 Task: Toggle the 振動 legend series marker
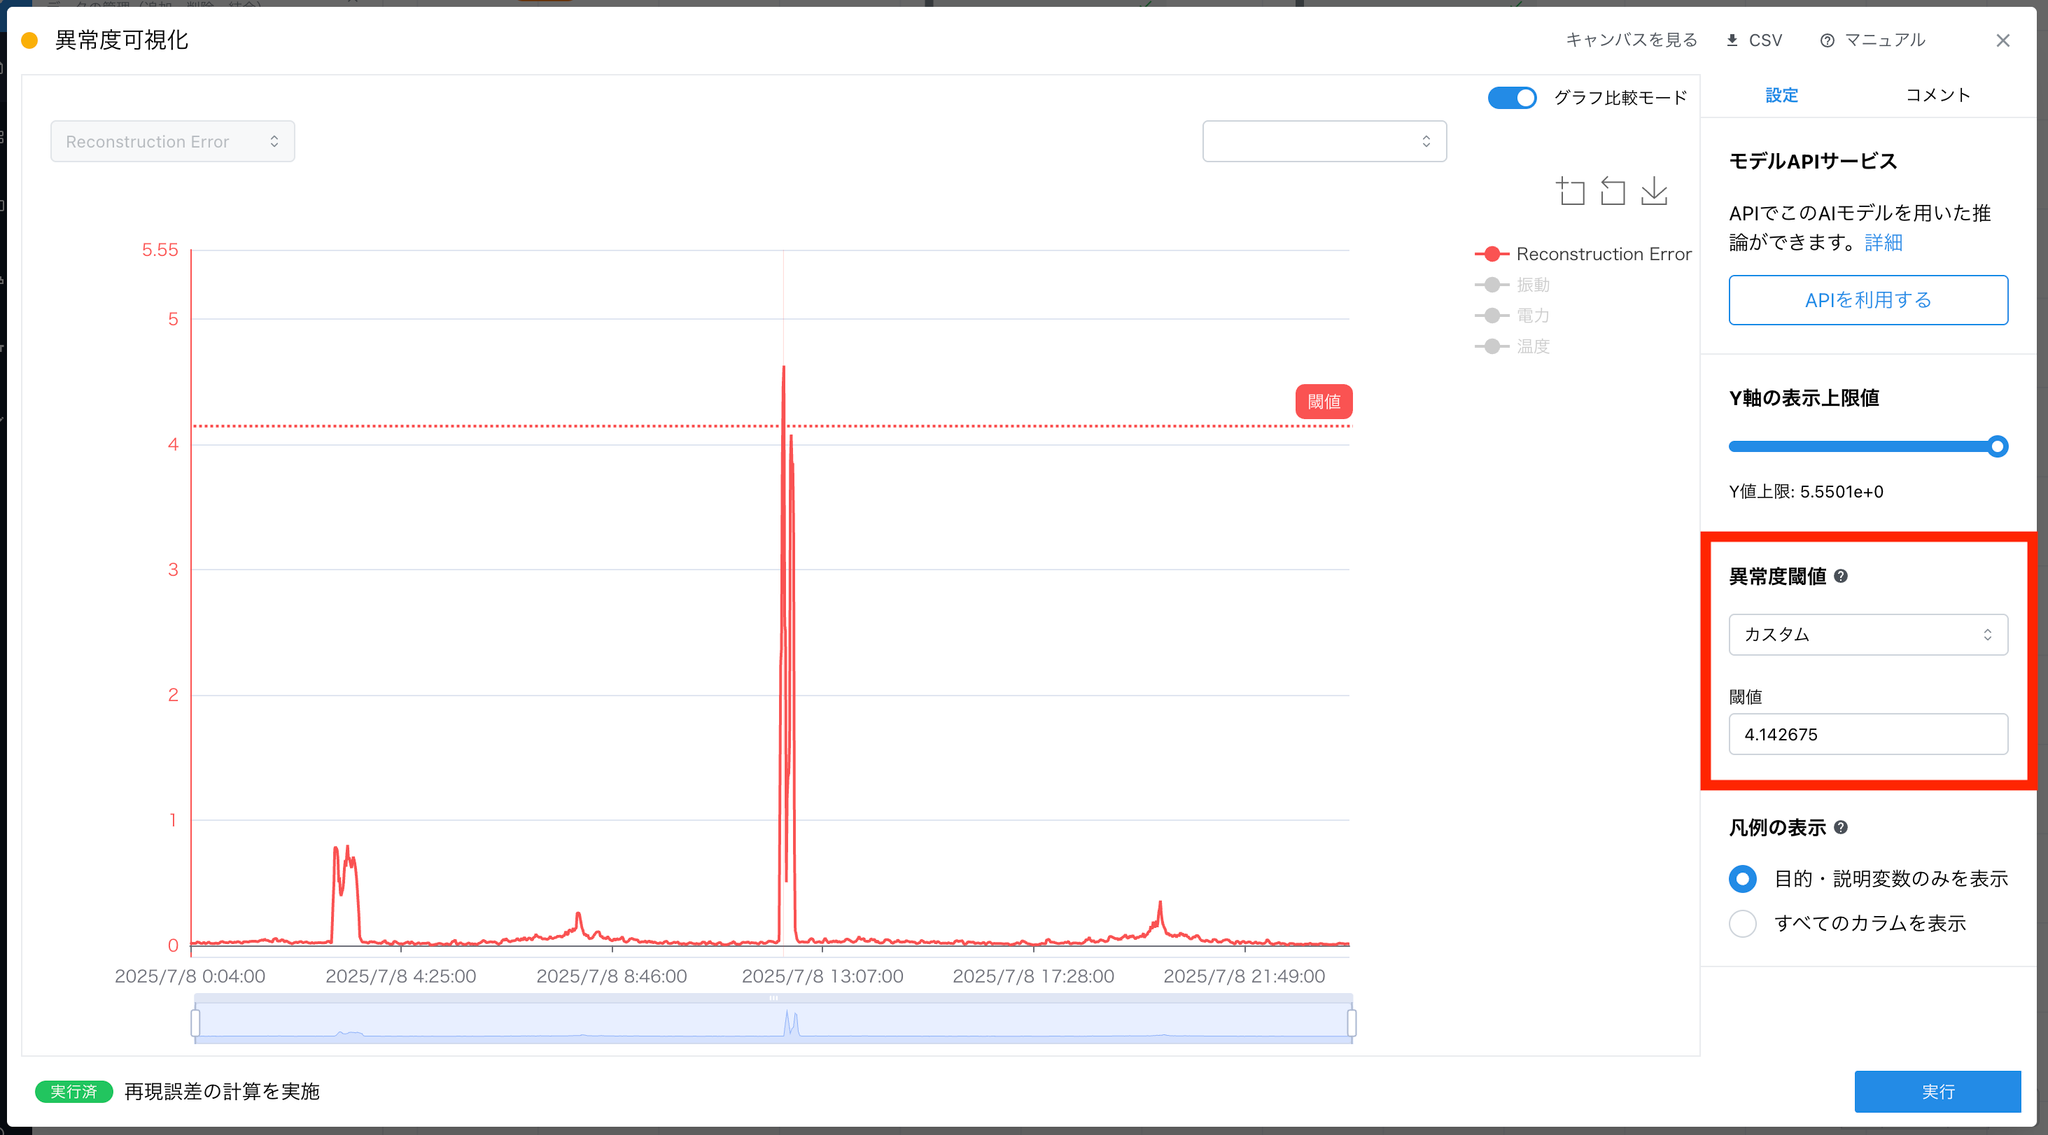coord(1492,285)
